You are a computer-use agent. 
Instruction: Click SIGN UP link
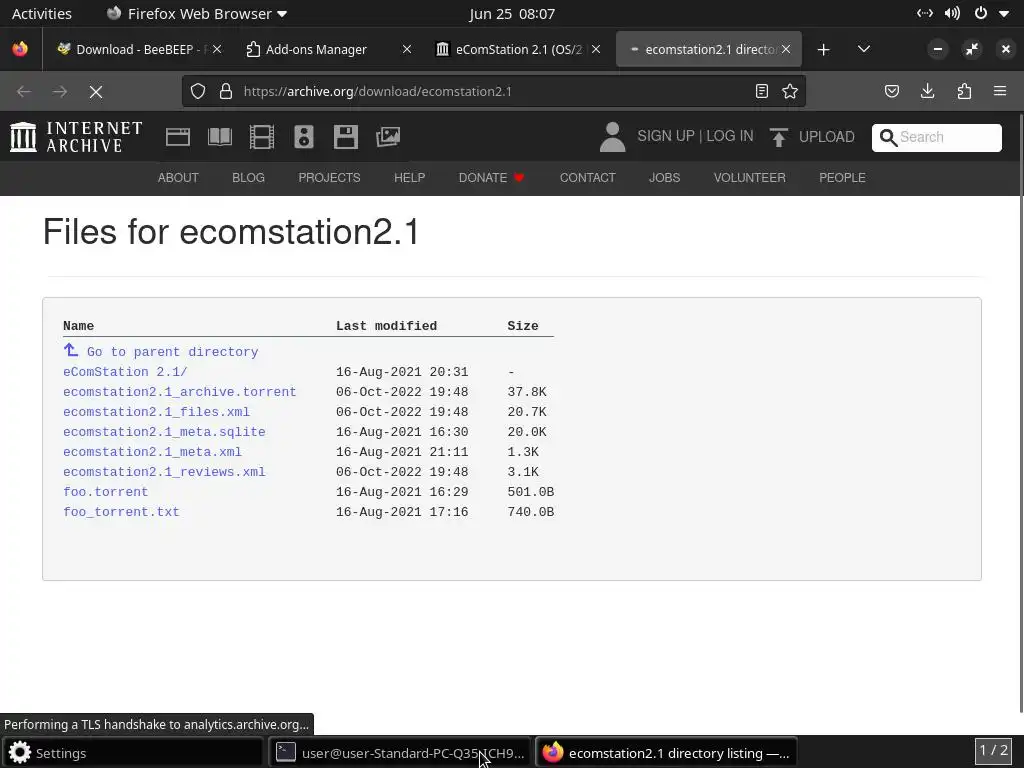[665, 136]
